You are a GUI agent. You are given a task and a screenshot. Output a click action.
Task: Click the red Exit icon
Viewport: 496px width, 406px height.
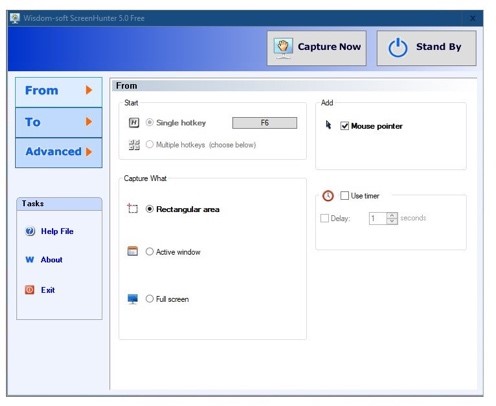click(30, 290)
